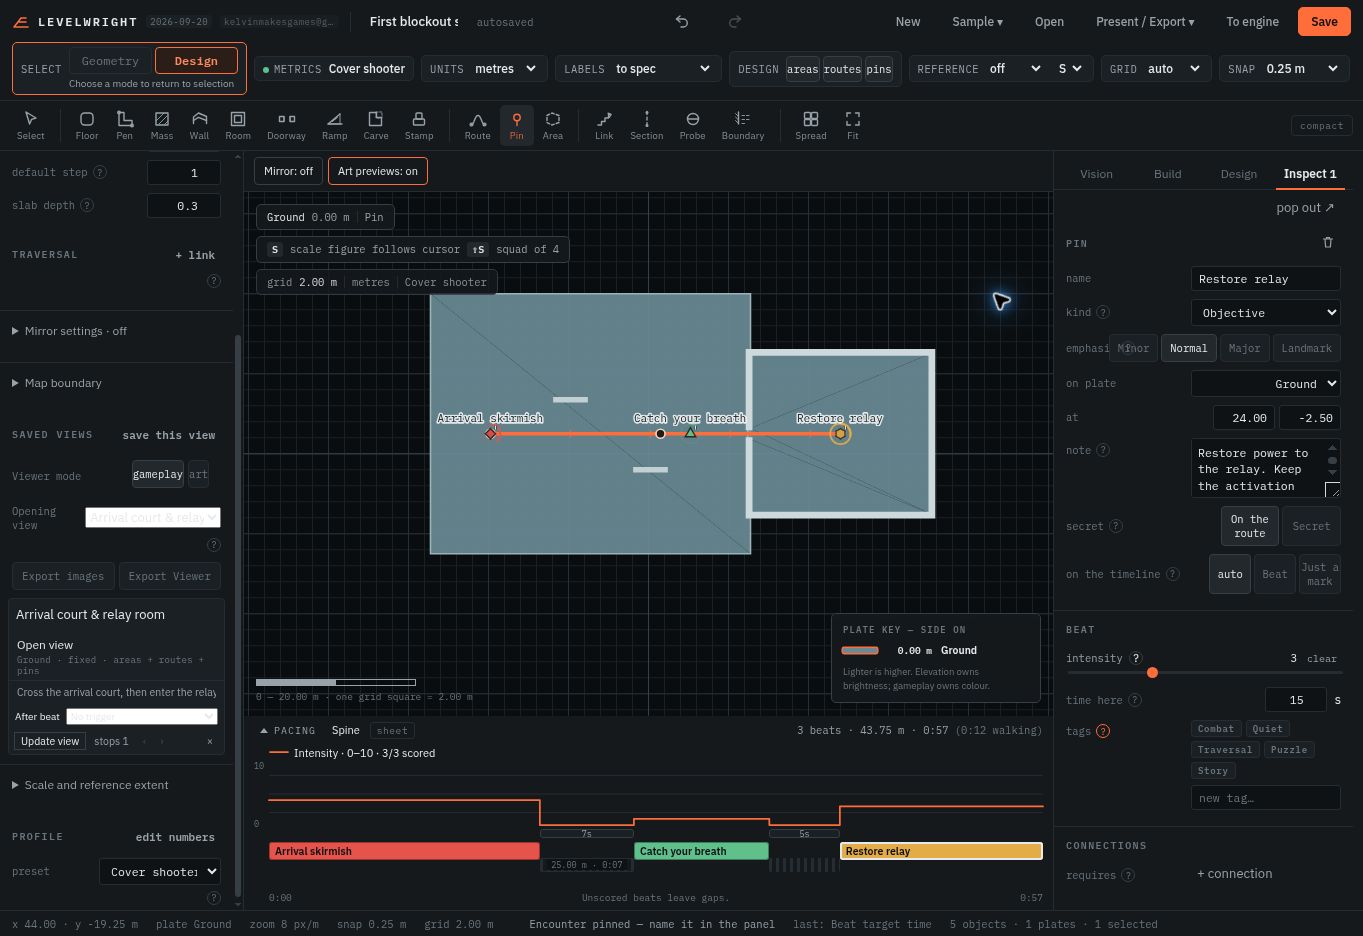1363x936 pixels.
Task: Toggle the Mirror: off button
Action: 288,171
